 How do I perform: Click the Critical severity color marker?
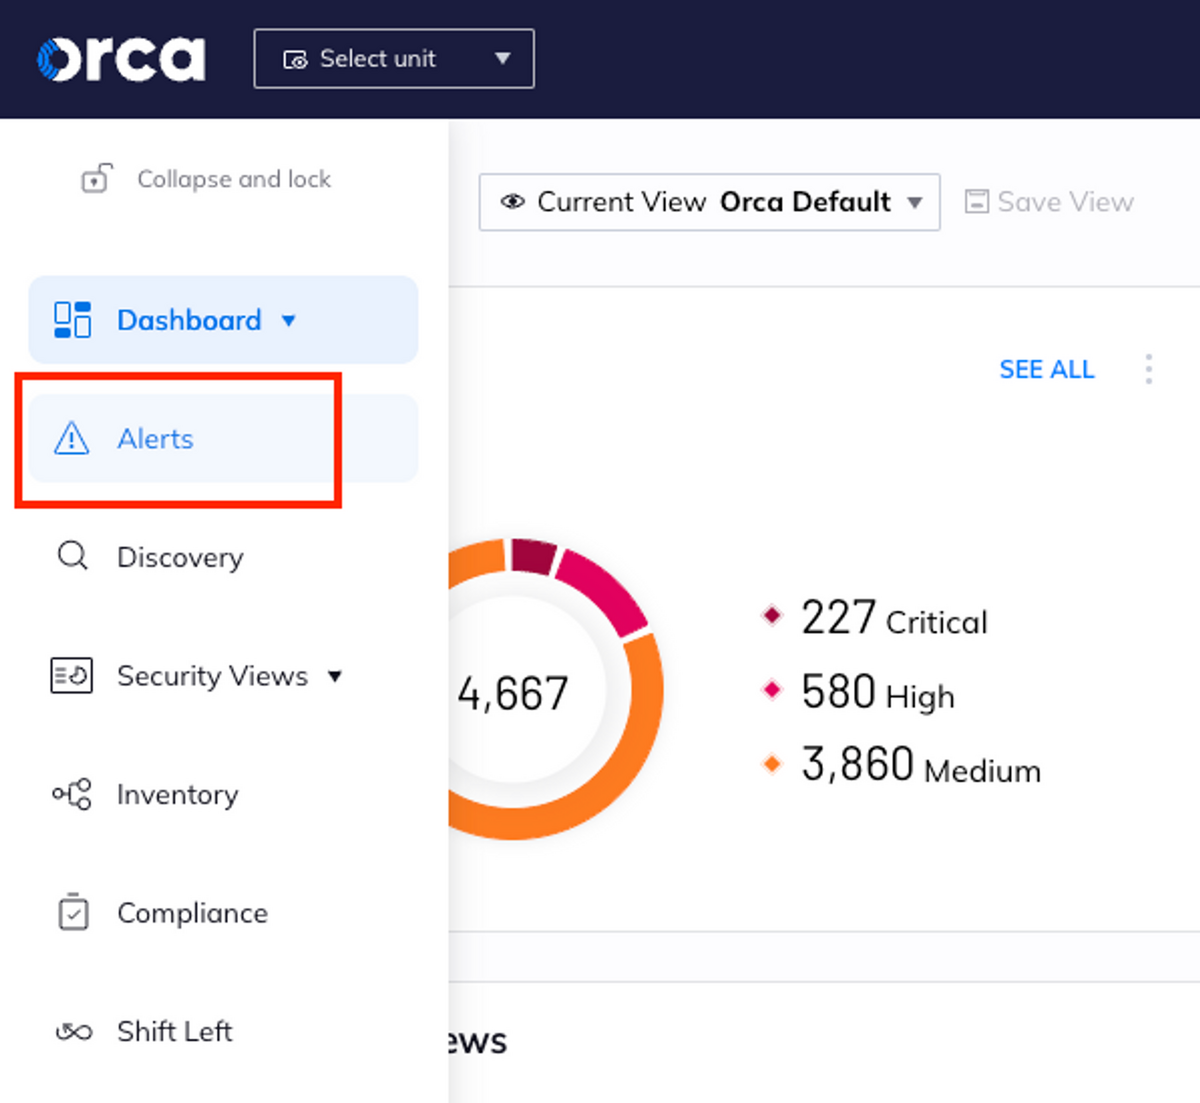[x=772, y=616]
